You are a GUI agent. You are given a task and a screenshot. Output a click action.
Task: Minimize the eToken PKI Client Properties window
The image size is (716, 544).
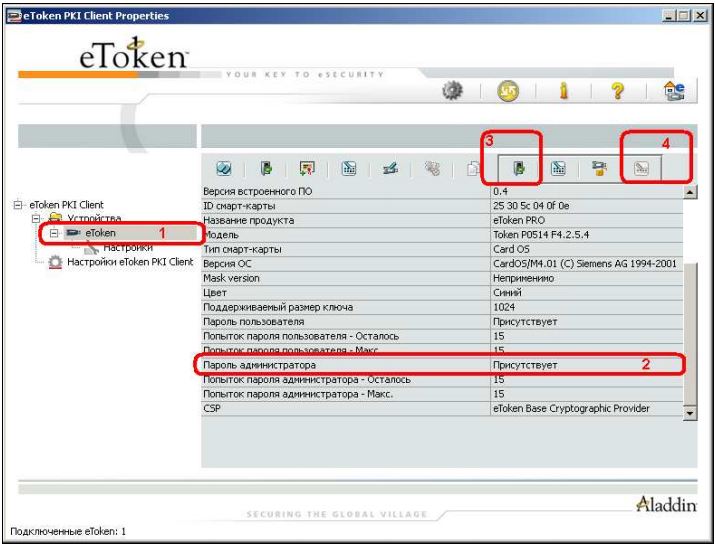669,16
